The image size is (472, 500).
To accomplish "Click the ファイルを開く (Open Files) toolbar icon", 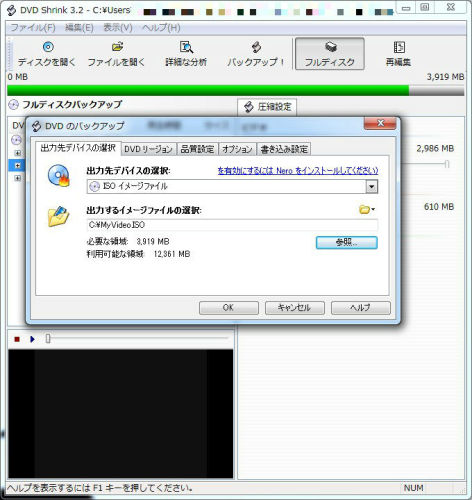I will point(116,54).
